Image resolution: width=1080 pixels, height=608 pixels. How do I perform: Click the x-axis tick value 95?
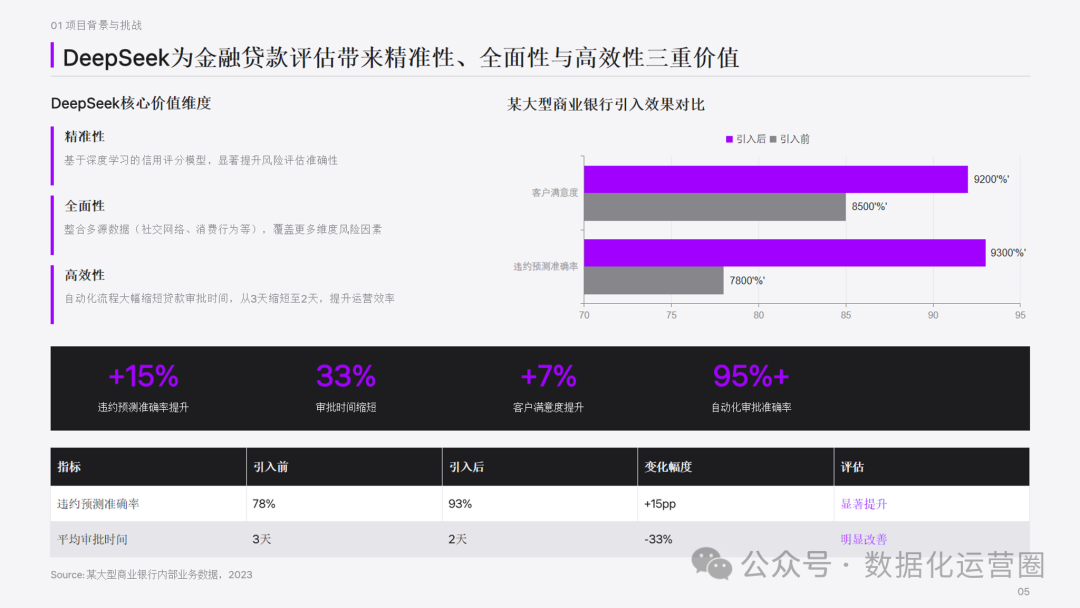[1020, 315]
